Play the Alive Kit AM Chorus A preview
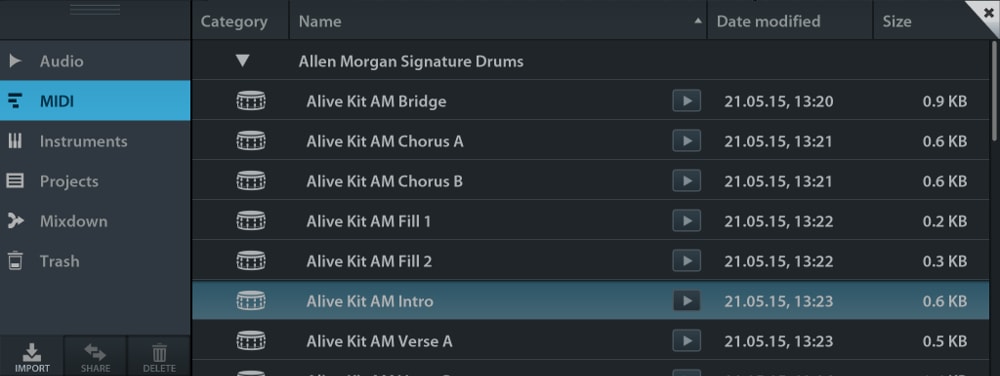The height and width of the screenshot is (376, 1000). [x=686, y=141]
